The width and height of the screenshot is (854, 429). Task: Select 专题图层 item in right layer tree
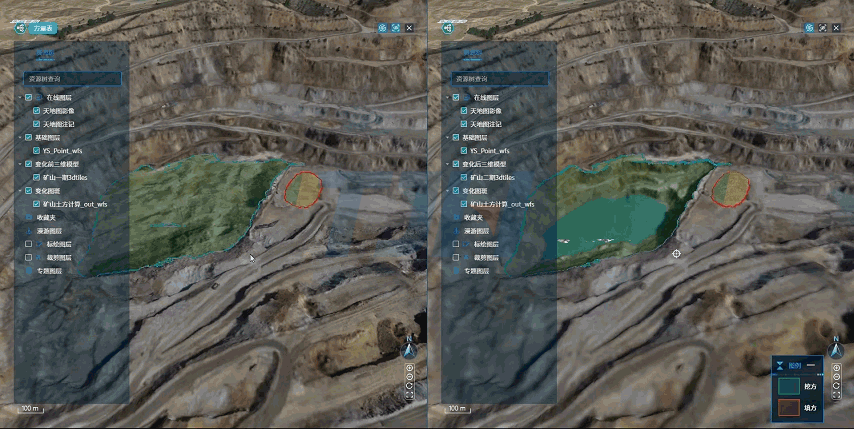coord(477,270)
